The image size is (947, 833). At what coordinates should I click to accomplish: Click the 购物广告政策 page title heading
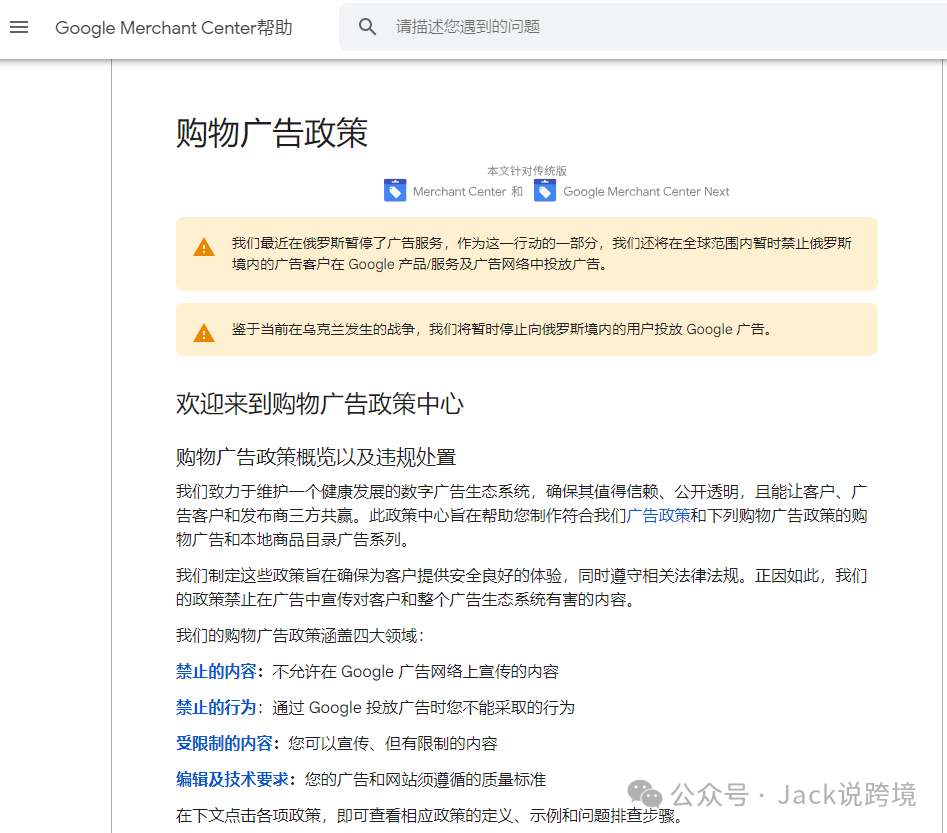click(x=272, y=133)
